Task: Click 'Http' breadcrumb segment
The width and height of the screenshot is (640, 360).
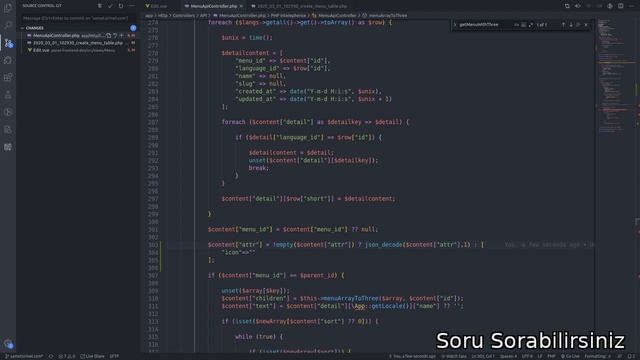Action: (162, 16)
